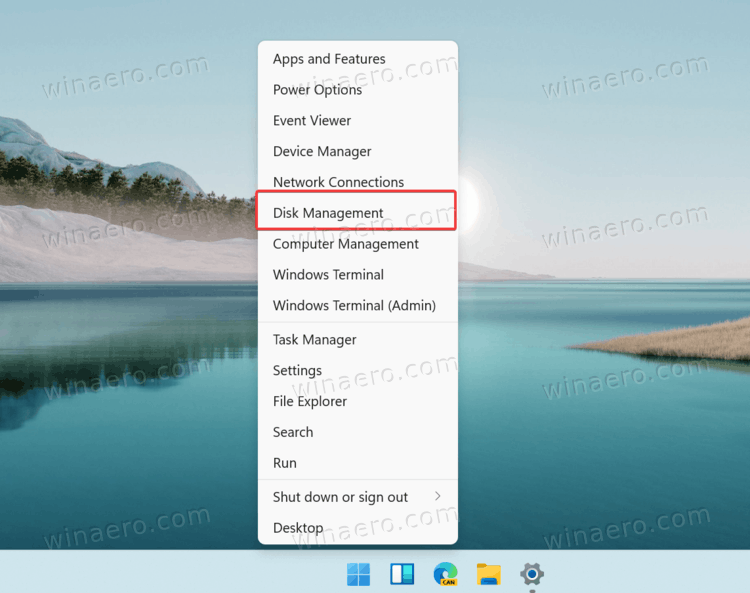Choose Run from the menu
The width and height of the screenshot is (750, 593).
(x=358, y=463)
